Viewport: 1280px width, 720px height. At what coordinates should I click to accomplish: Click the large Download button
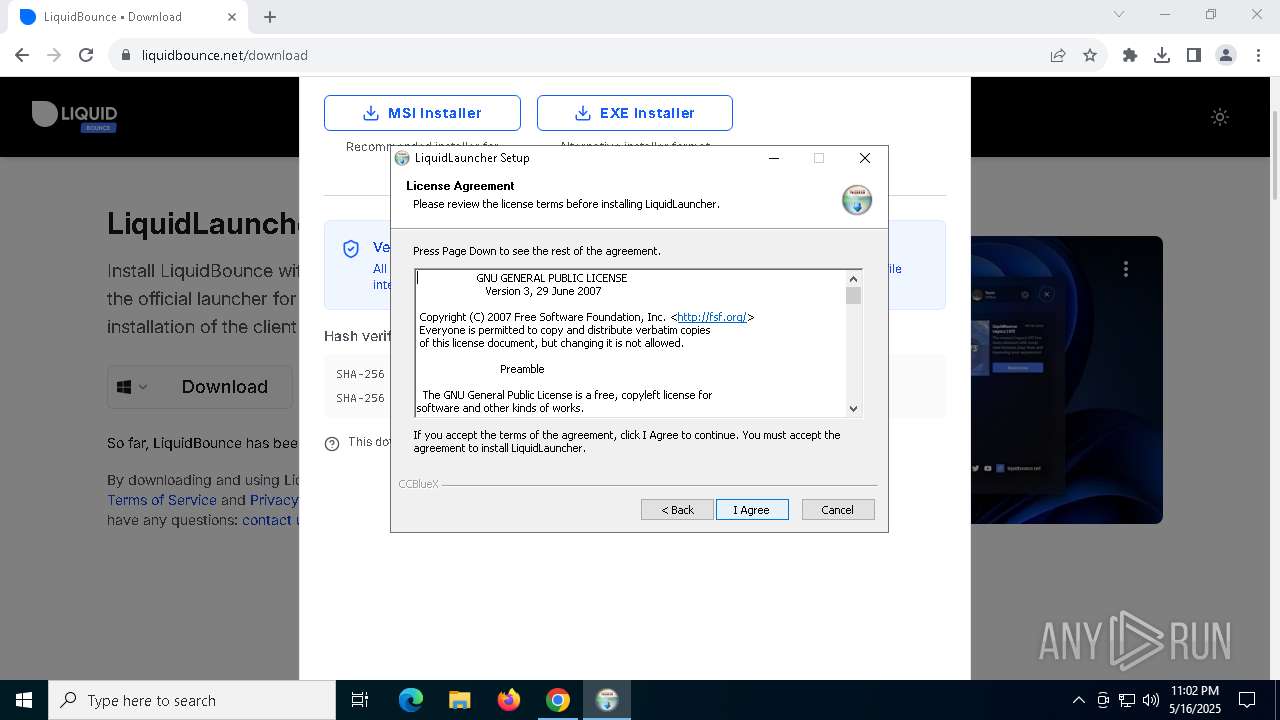point(224,387)
